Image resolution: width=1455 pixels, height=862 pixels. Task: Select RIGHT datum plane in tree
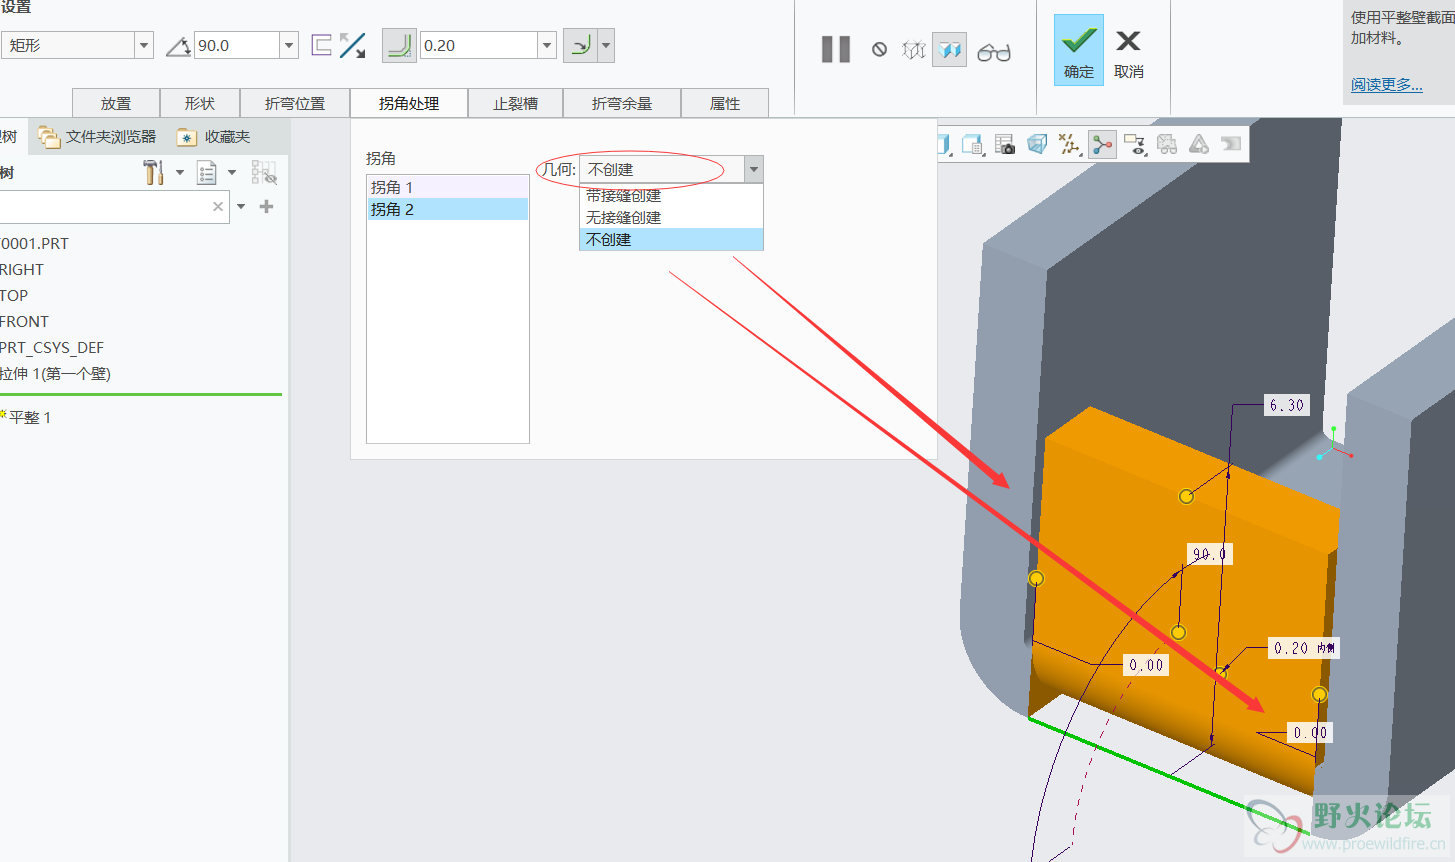pos(22,269)
